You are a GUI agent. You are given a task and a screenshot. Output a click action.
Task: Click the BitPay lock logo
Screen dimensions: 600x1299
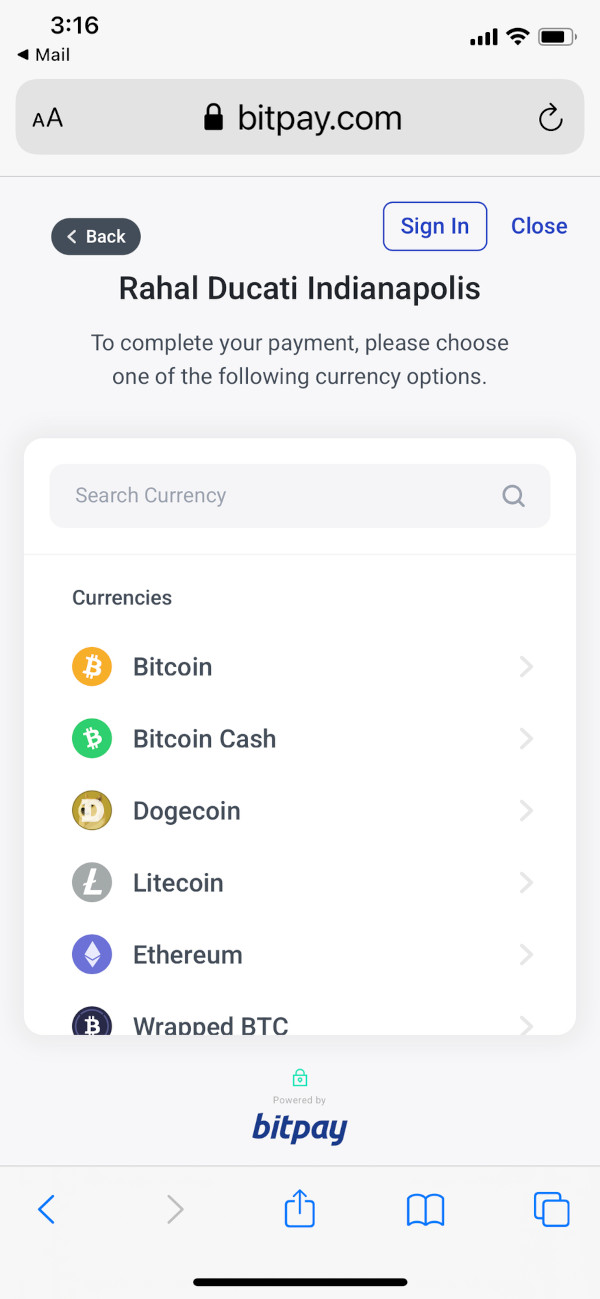tap(299, 1077)
